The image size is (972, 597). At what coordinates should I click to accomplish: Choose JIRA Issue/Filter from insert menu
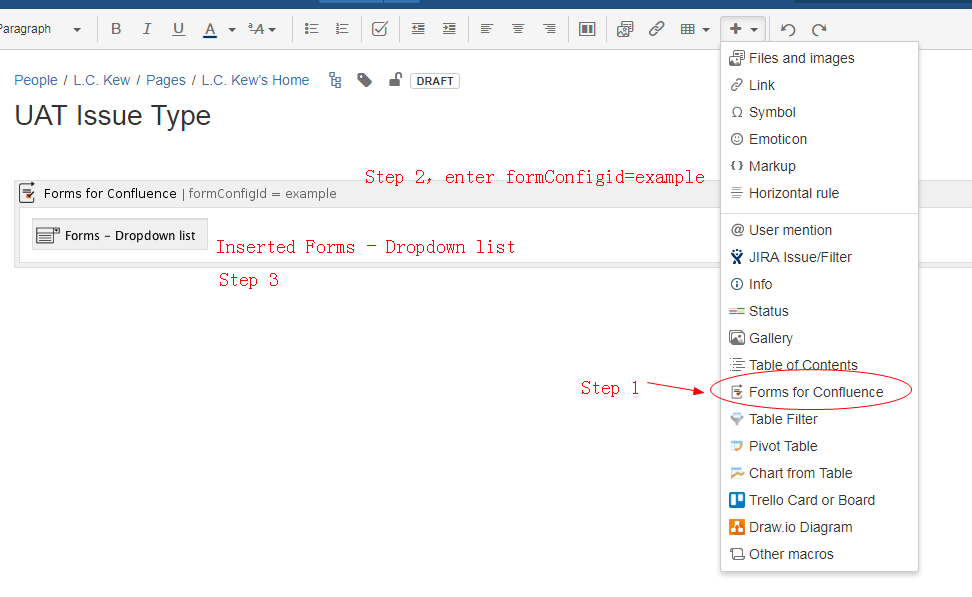pyautogui.click(x=819, y=257)
